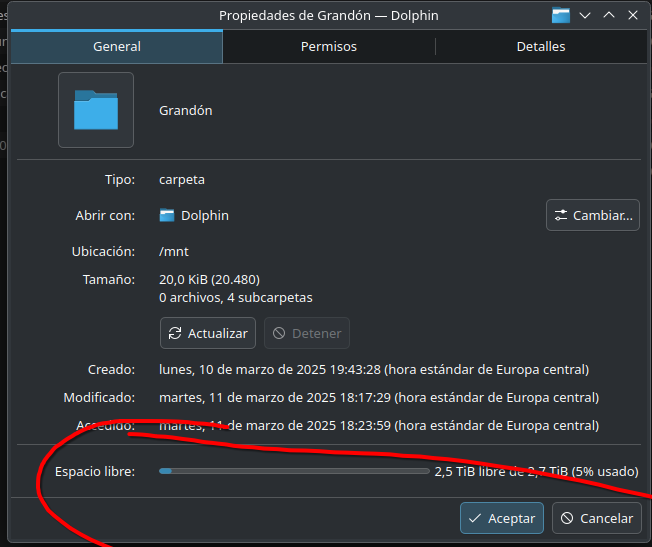This screenshot has width=652, height=547.
Task: Click the text "0 archivos, 4 subcarpetas"
Action: click(x=236, y=298)
